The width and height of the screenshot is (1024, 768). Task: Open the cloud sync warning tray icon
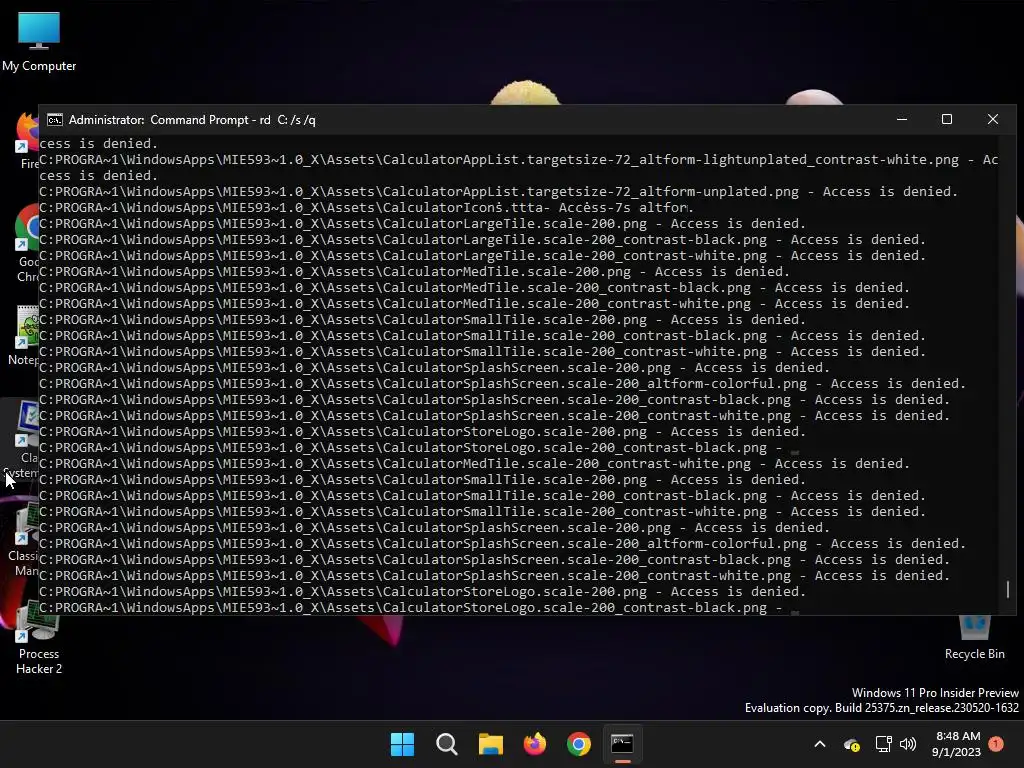click(x=852, y=744)
